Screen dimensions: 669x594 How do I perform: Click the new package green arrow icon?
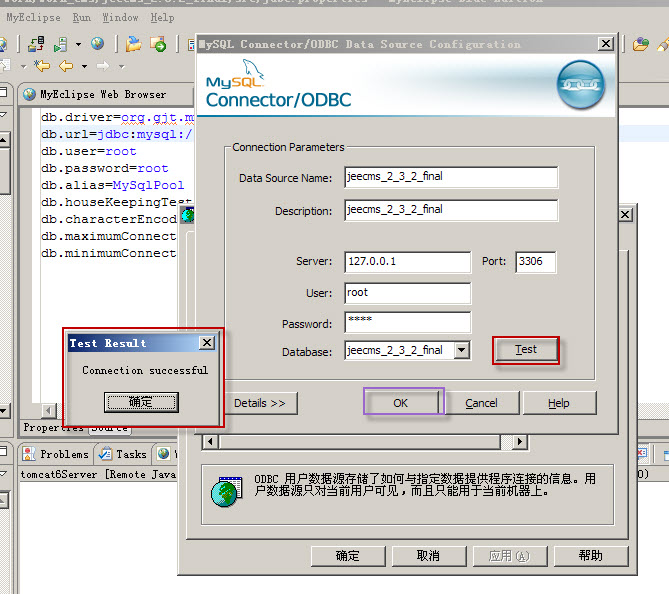(158, 44)
